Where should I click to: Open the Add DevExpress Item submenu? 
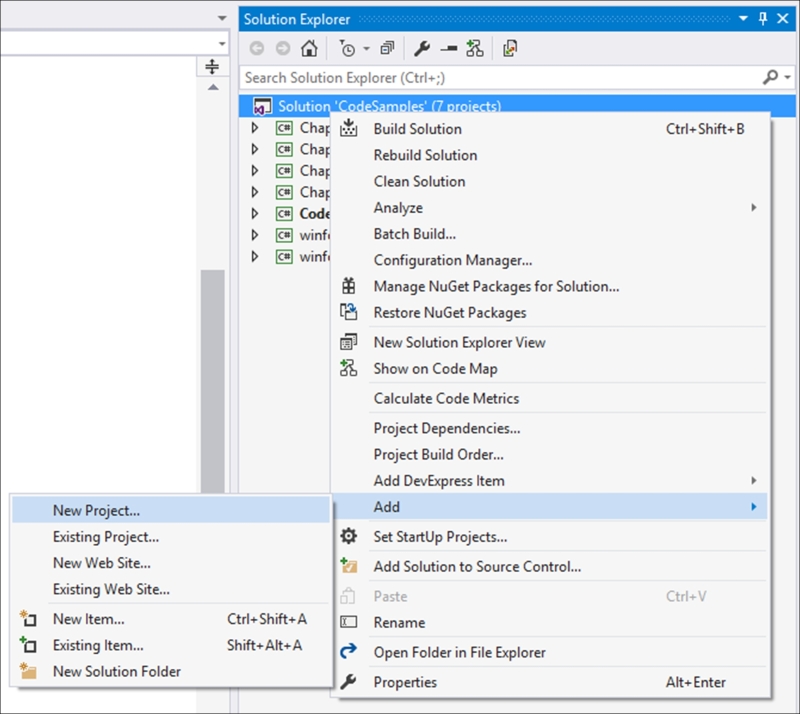[x=550, y=481]
